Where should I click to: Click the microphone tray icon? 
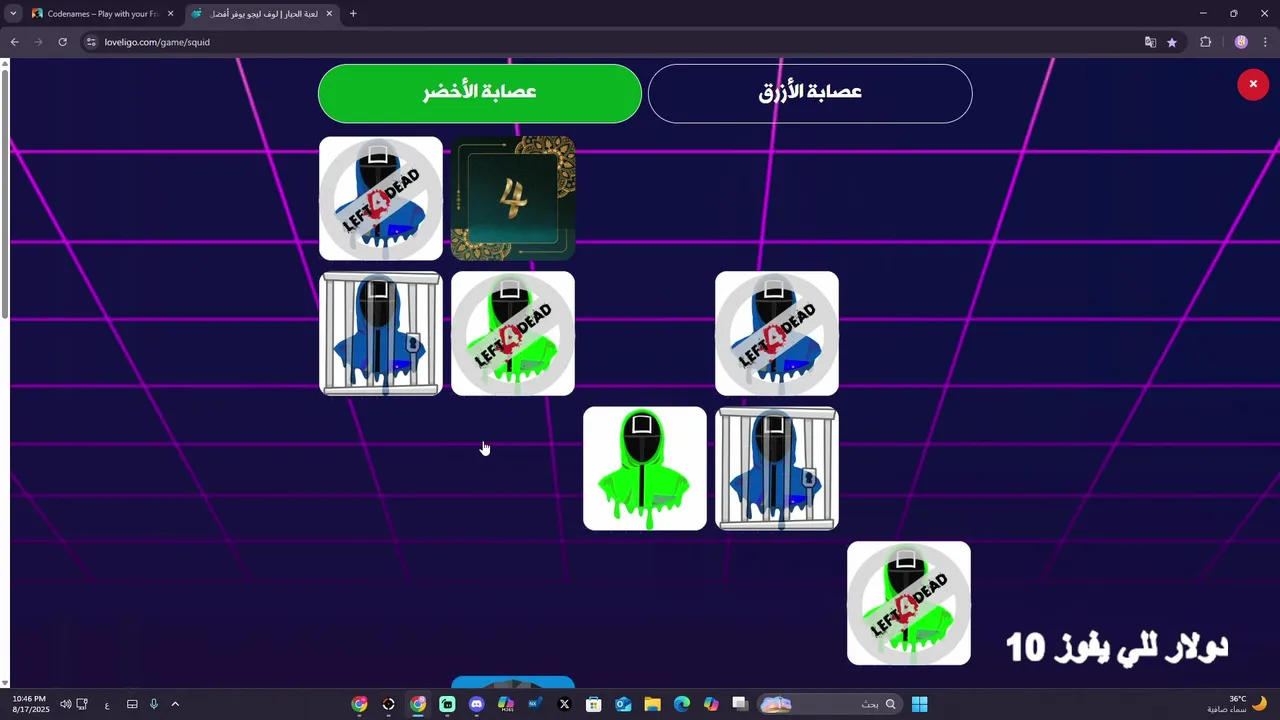tap(154, 704)
